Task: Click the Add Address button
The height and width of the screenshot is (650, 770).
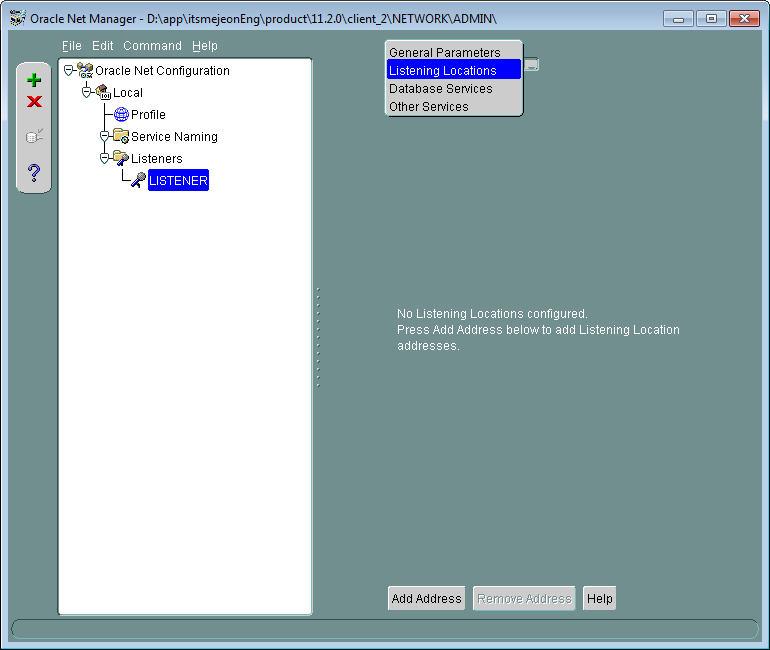Action: pyautogui.click(x=426, y=598)
